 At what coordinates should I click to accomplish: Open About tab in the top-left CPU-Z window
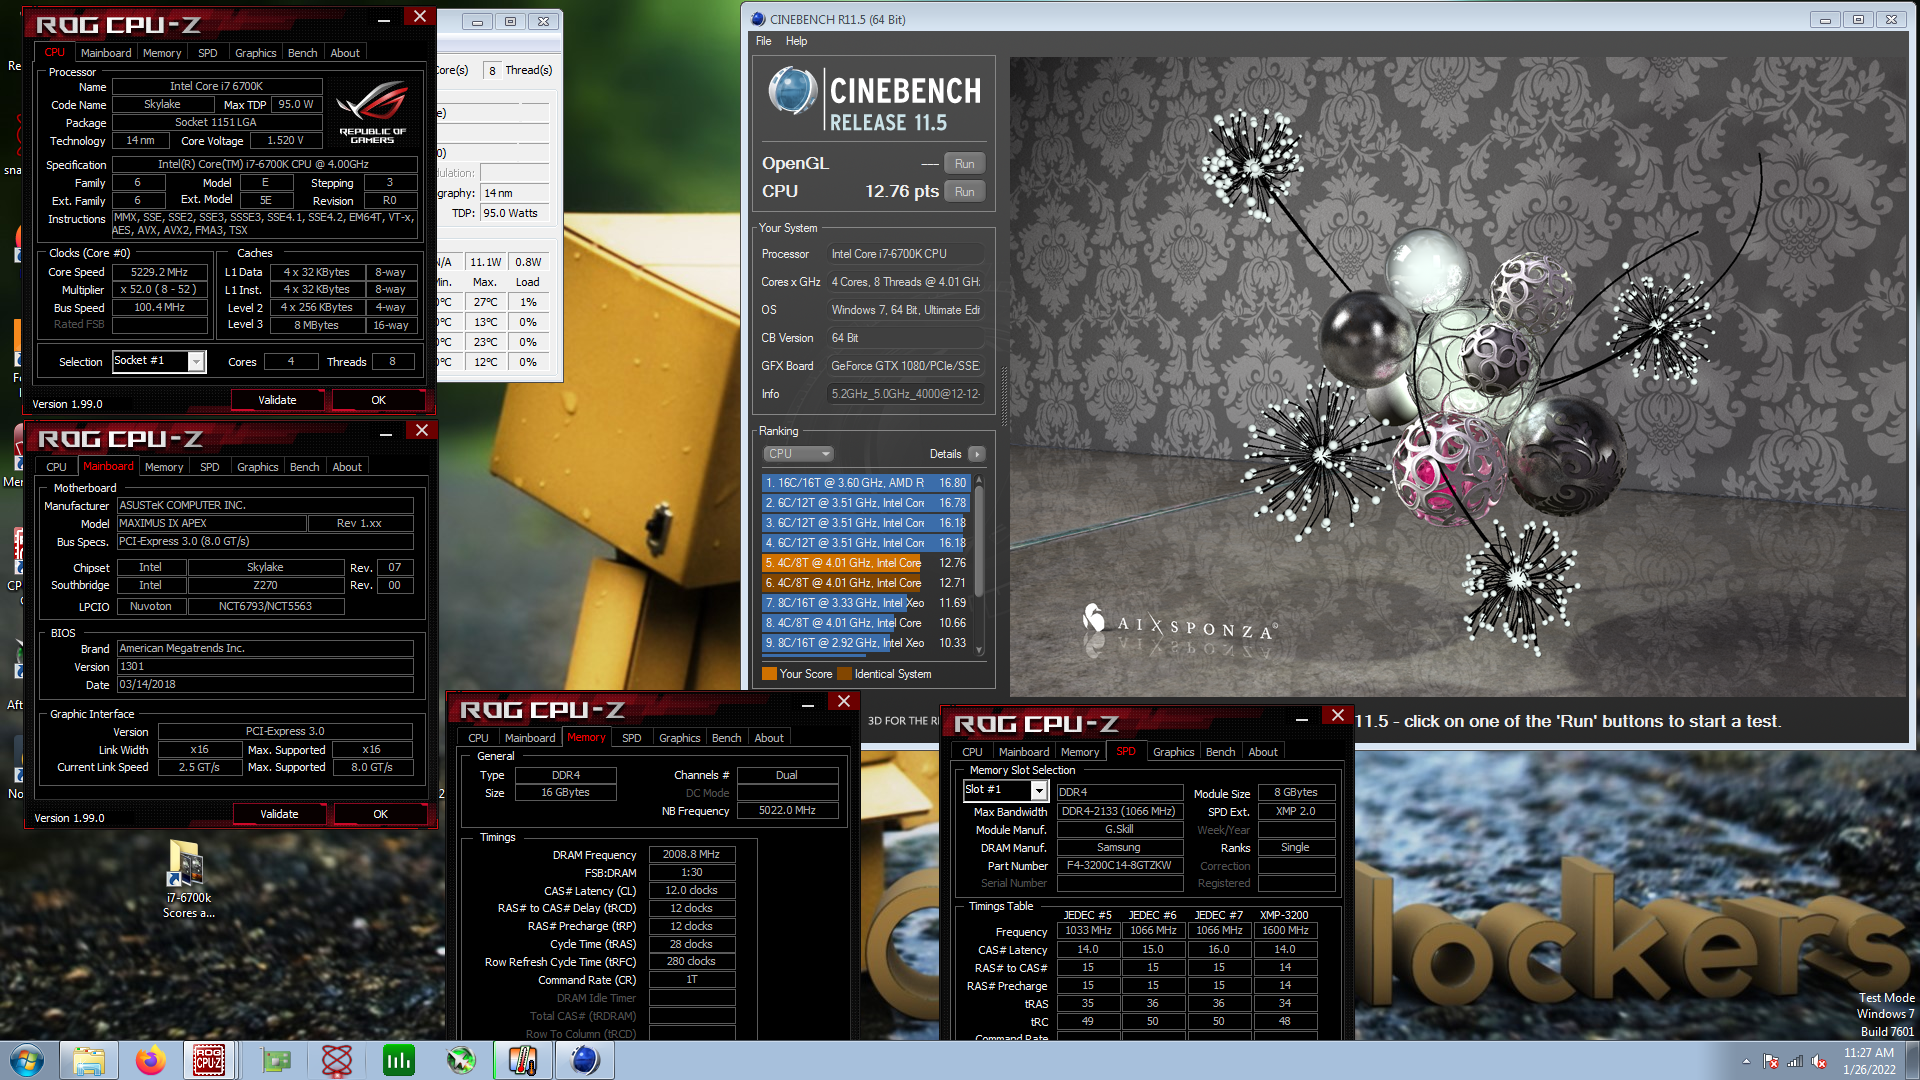click(x=345, y=53)
